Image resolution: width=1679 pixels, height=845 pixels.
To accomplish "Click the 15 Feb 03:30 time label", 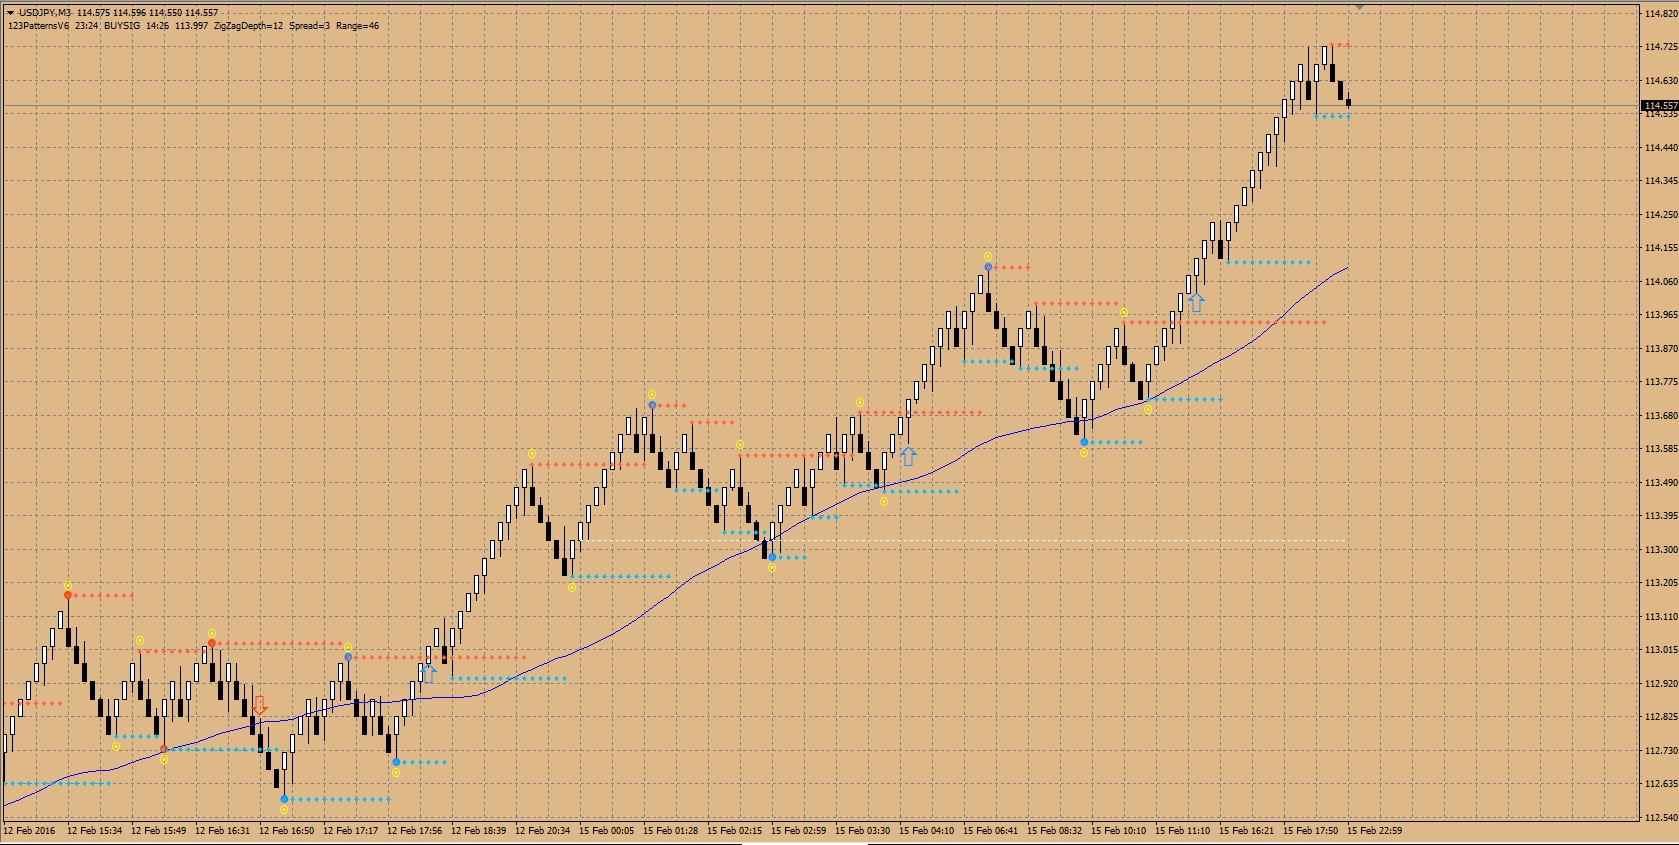I will (x=863, y=830).
